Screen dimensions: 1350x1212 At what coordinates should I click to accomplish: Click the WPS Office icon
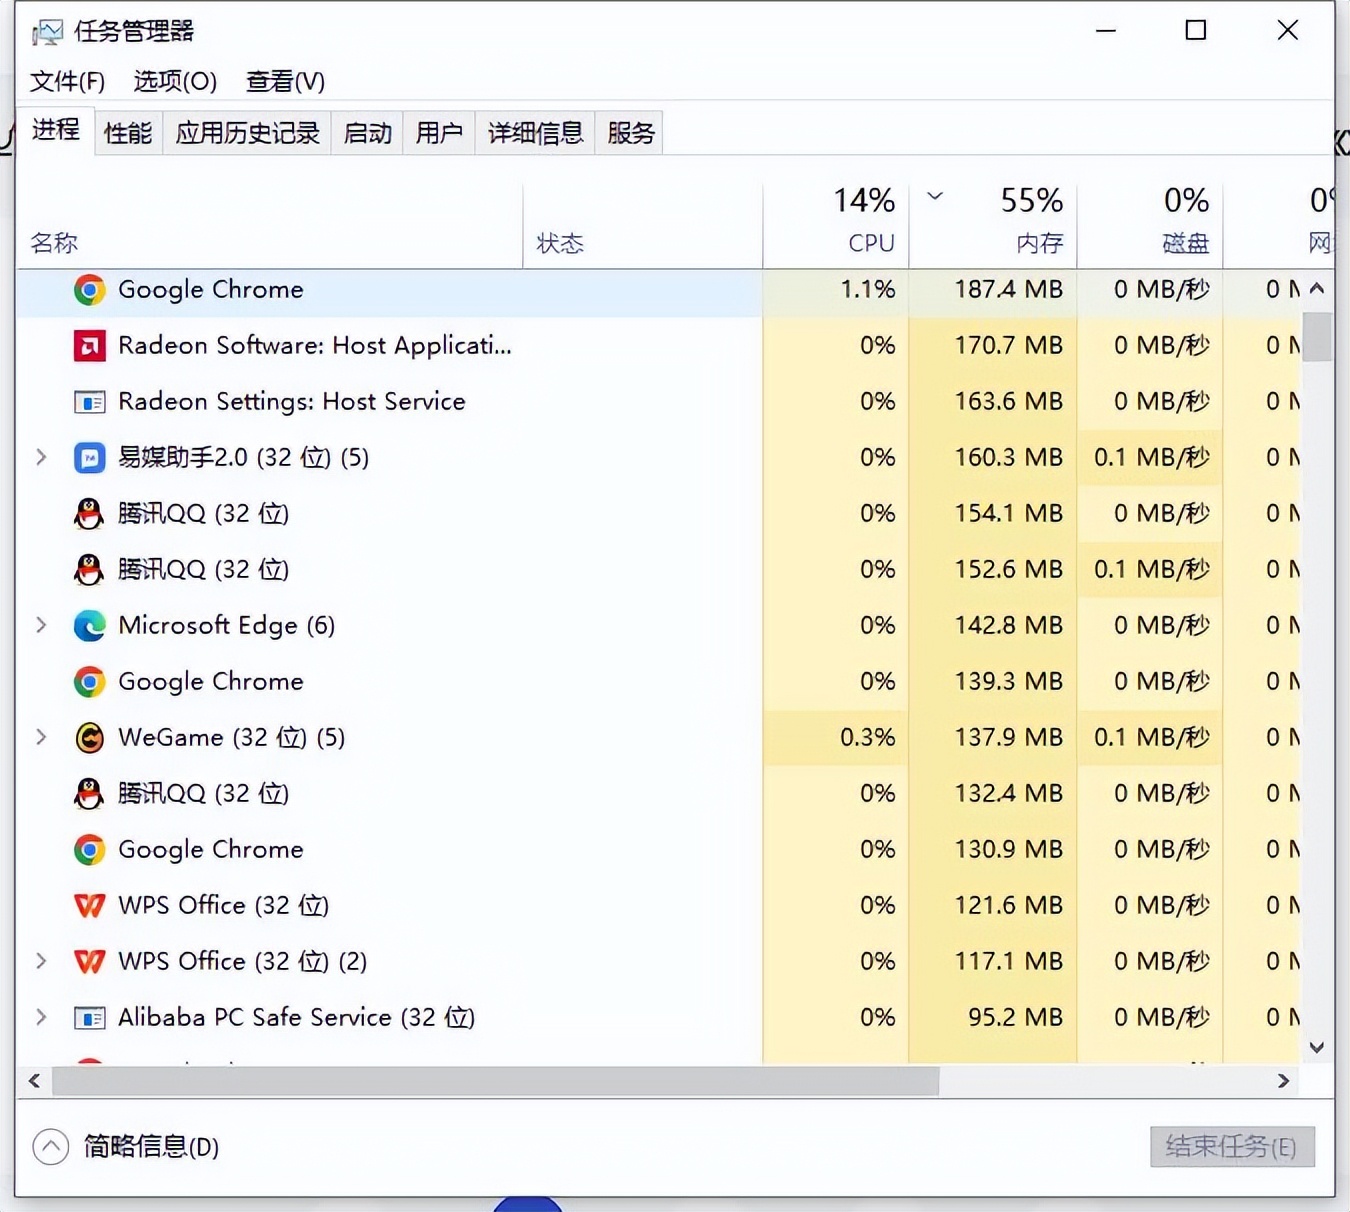pyautogui.click(x=89, y=905)
